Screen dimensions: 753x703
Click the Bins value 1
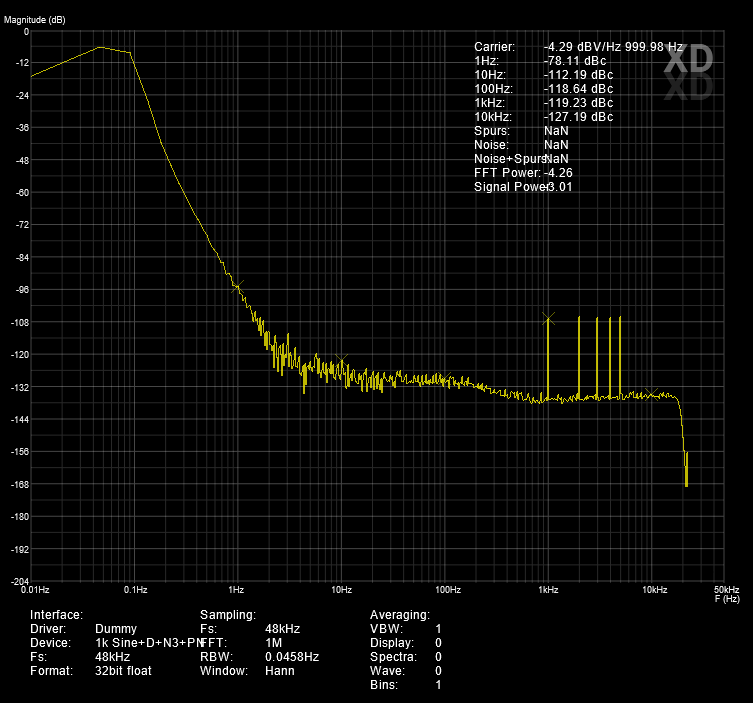[x=438, y=684]
